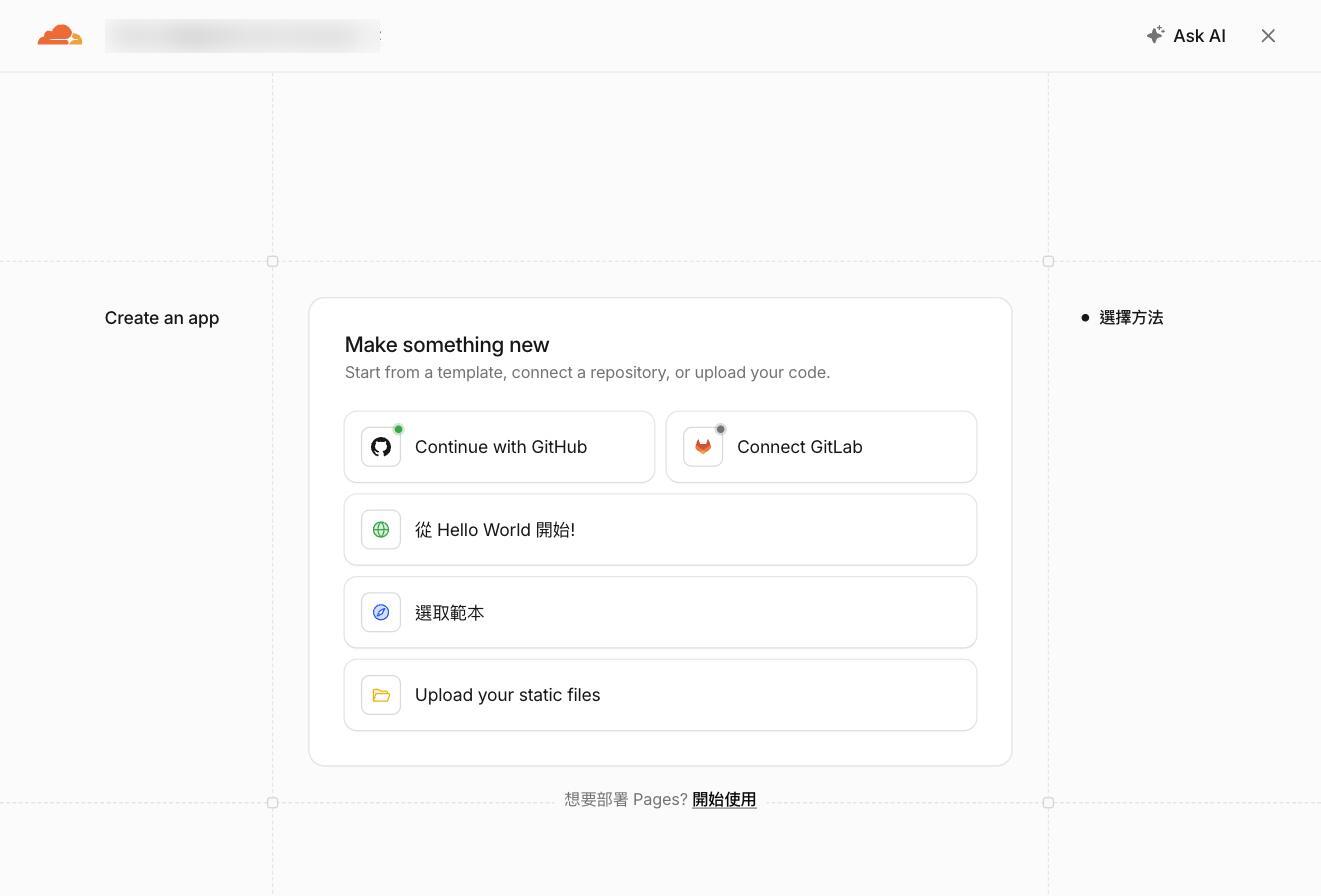This screenshot has width=1321, height=896.
Task: Click the 'Start from a template' description text
Action: (587, 373)
